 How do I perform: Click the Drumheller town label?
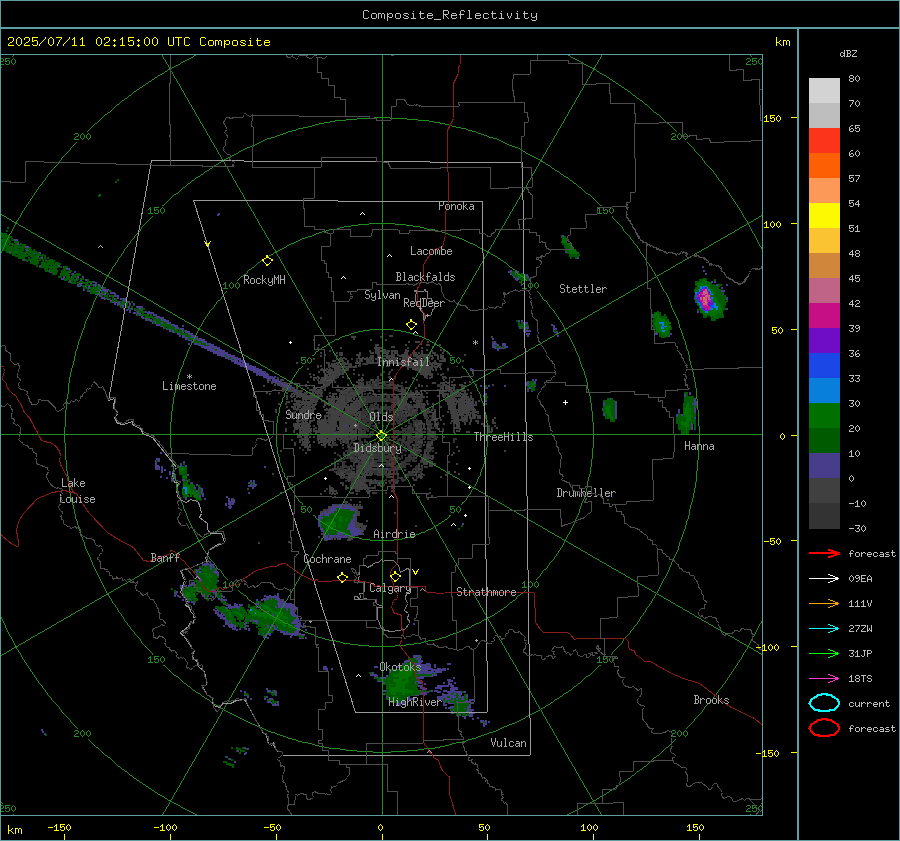[586, 493]
